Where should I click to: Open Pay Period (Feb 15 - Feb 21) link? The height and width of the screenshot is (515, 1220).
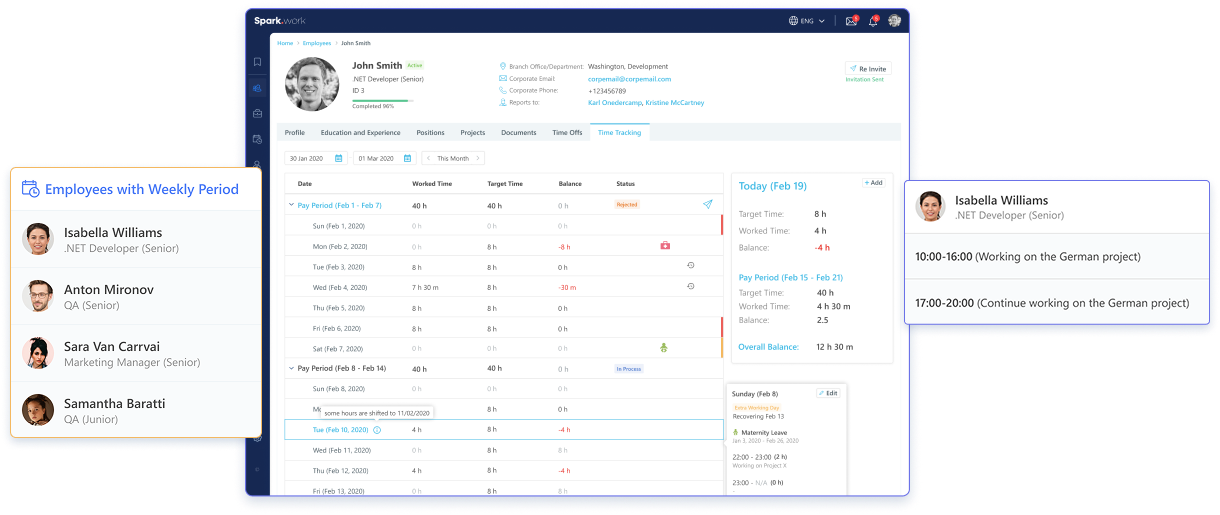(x=790, y=277)
